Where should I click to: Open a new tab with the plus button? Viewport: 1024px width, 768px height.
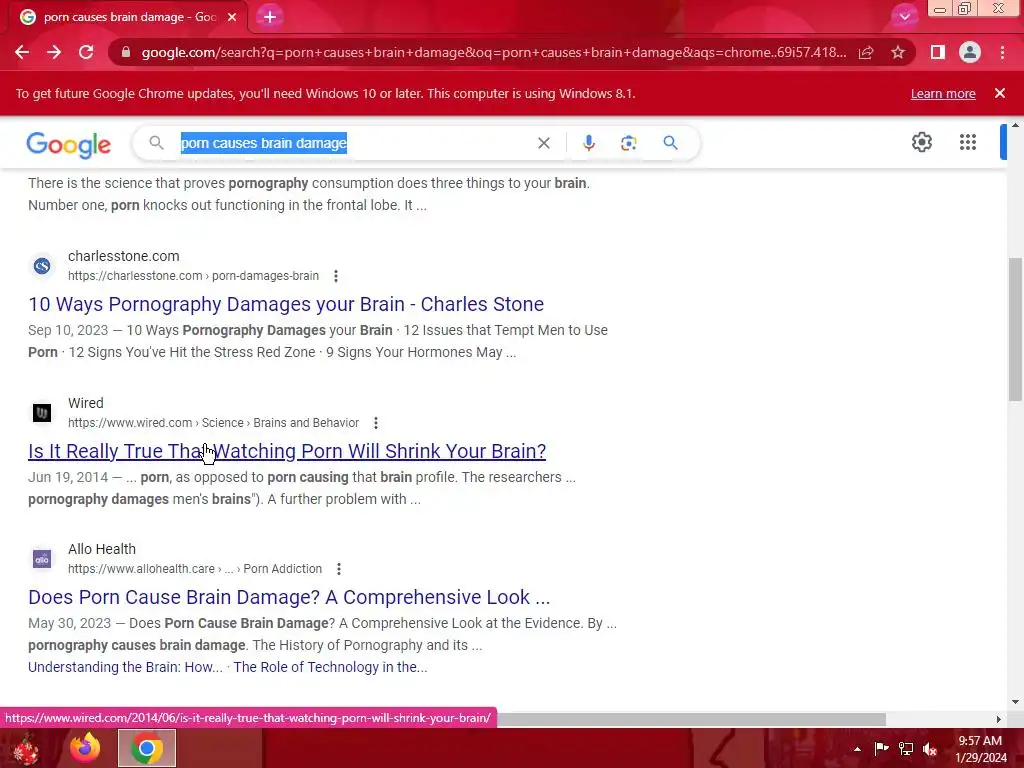[270, 17]
